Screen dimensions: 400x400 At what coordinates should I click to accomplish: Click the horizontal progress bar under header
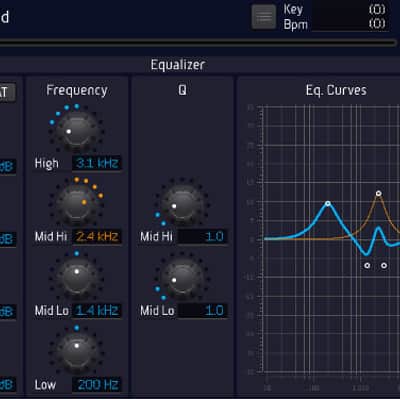pos(198,43)
